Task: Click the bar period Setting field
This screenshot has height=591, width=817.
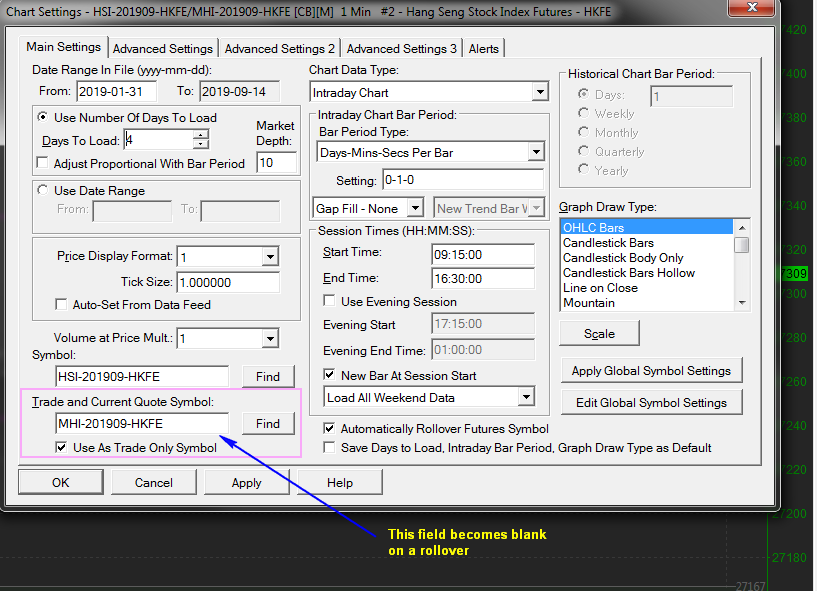Action: [463, 180]
